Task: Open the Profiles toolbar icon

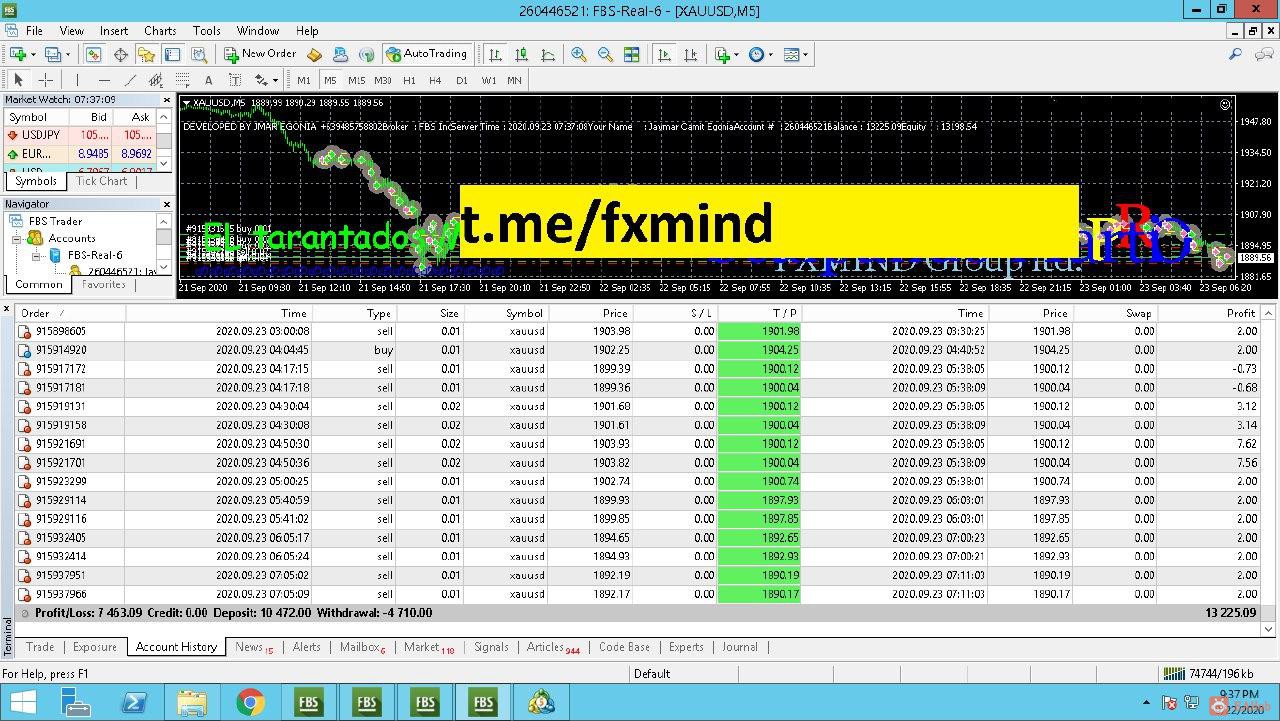Action: point(53,54)
